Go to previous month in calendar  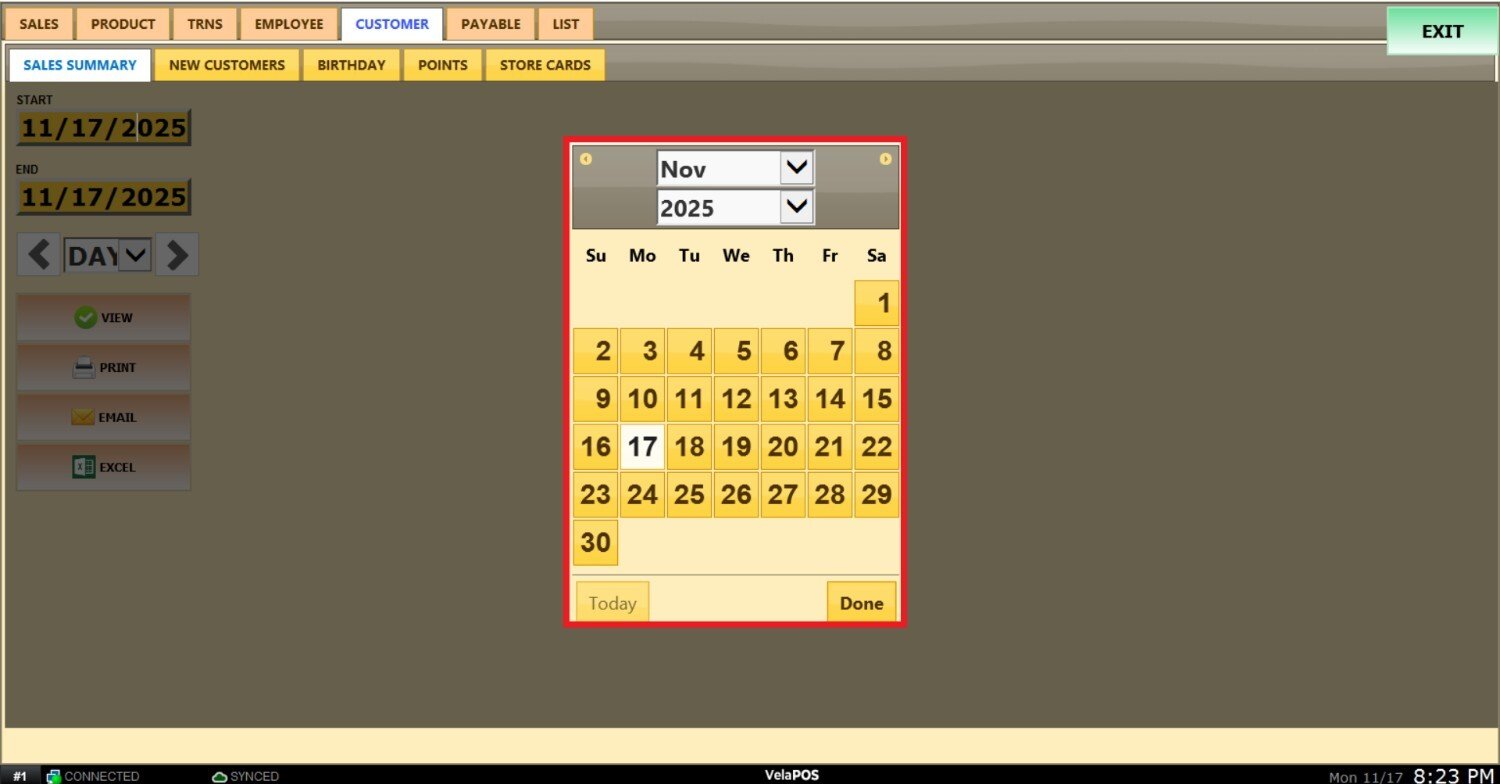pos(586,159)
